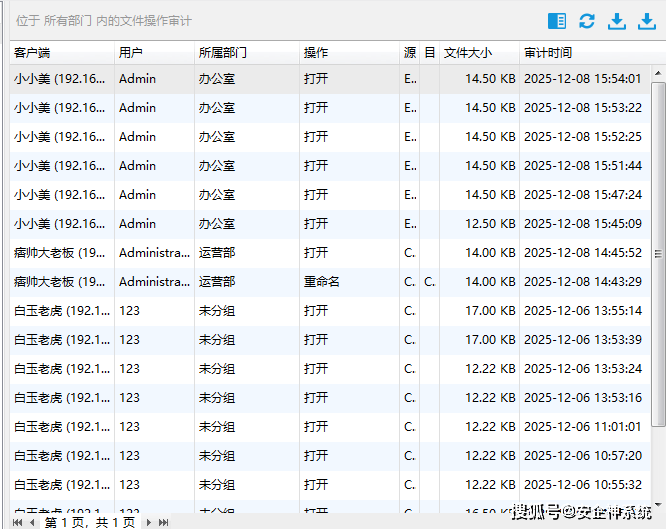Refresh the file operation audit list
Screen dimensions: 666x529
(587, 21)
